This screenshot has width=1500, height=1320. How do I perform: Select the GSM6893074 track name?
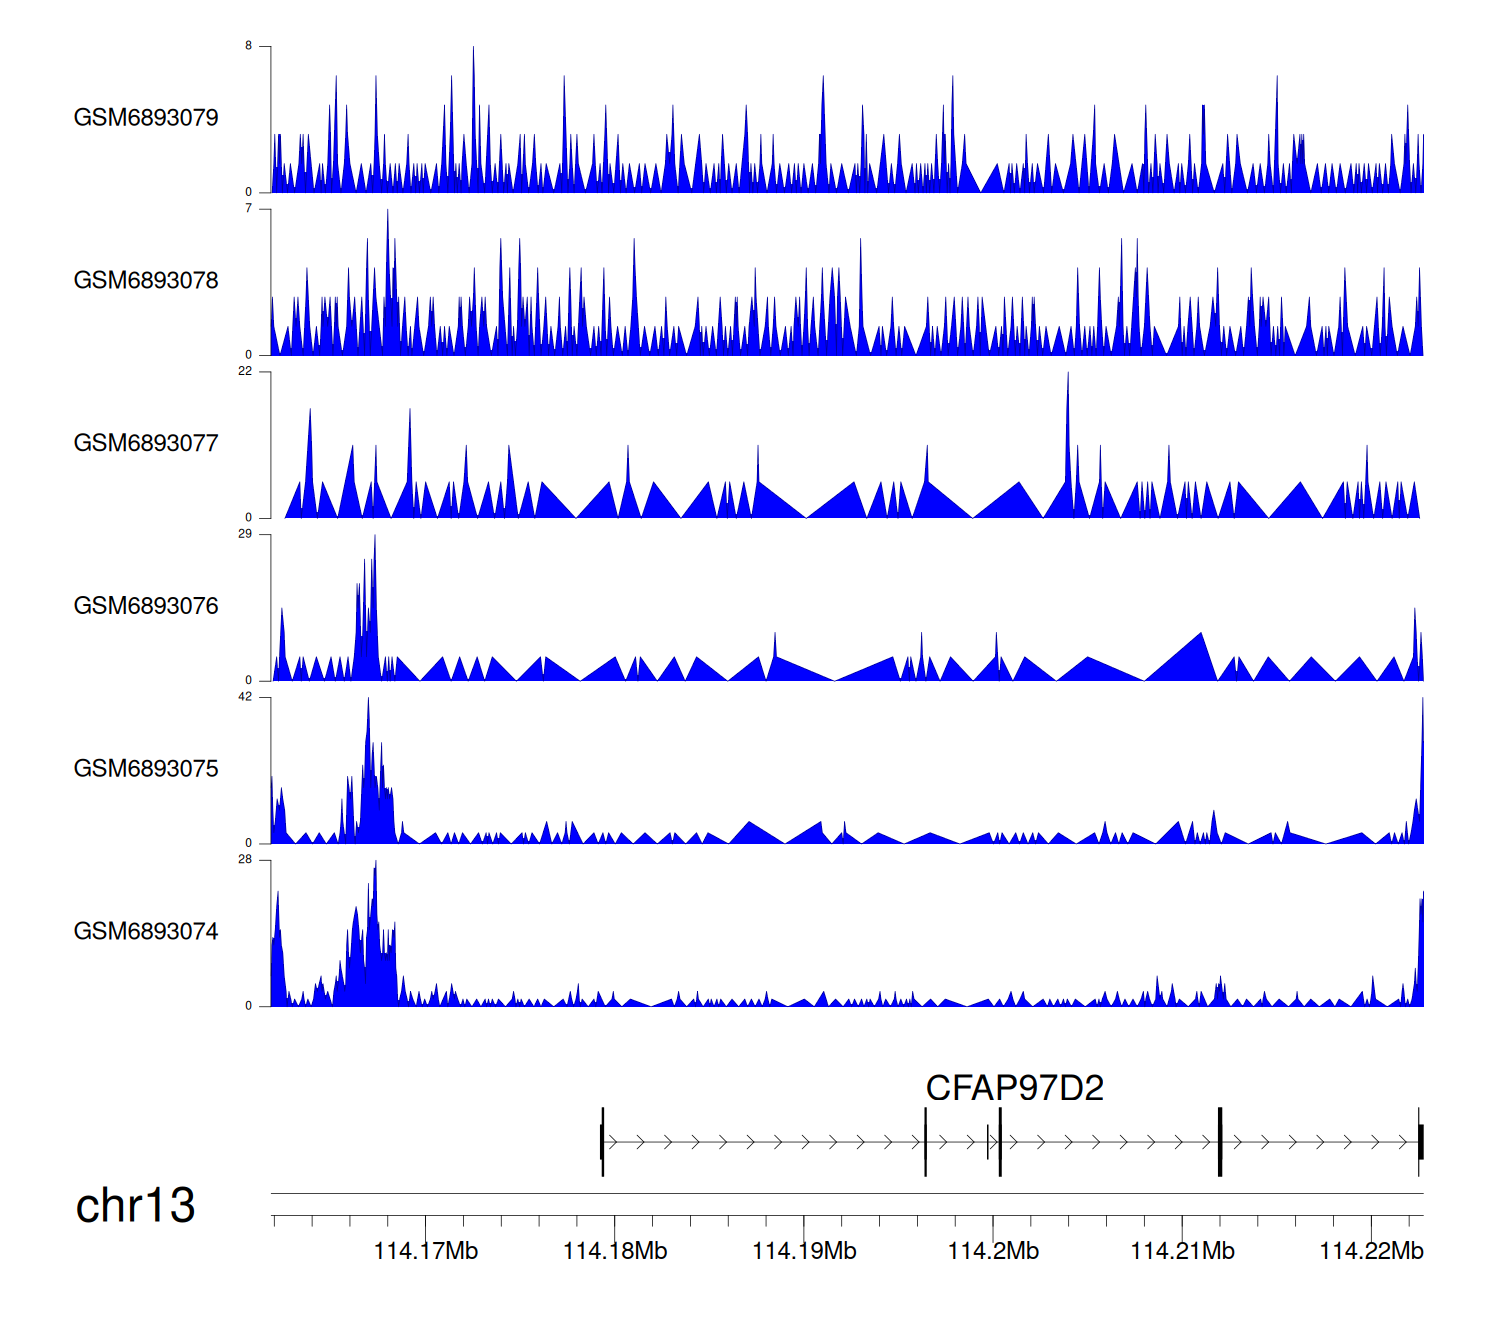click(146, 932)
